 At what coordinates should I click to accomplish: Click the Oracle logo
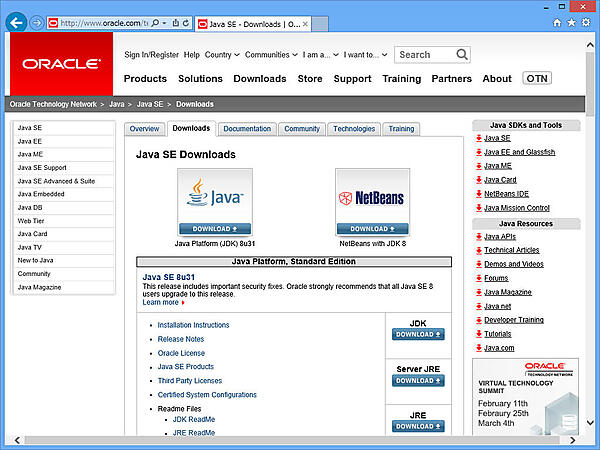click(62, 63)
